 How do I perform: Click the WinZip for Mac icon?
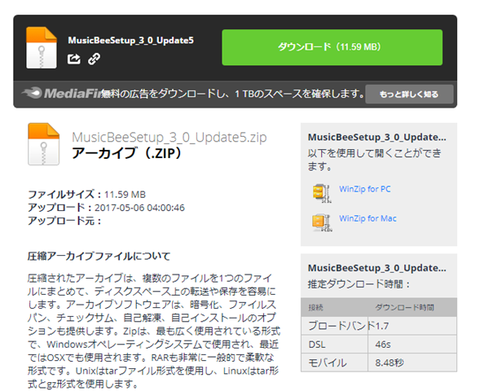point(322,222)
